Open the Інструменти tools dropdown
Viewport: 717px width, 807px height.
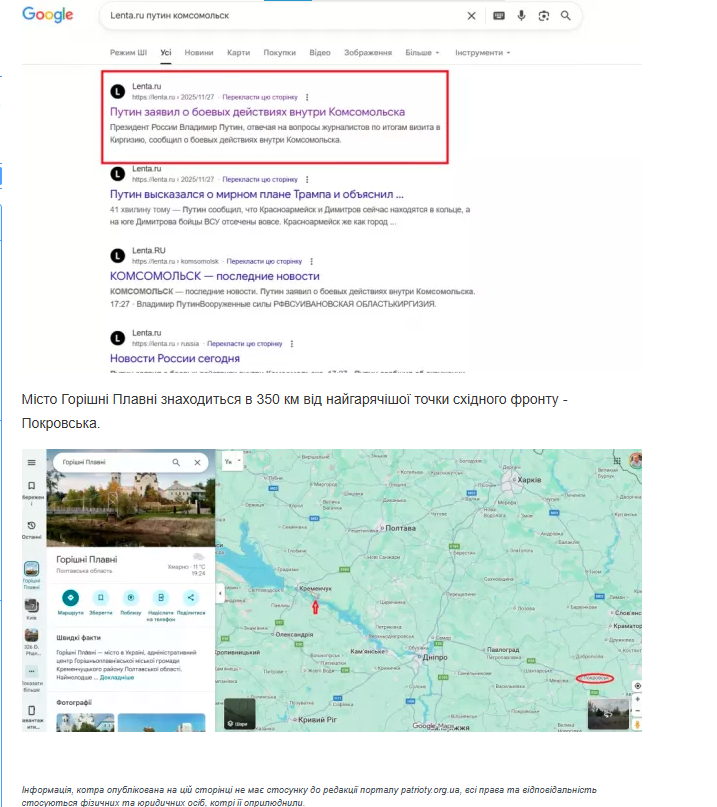[x=482, y=52]
